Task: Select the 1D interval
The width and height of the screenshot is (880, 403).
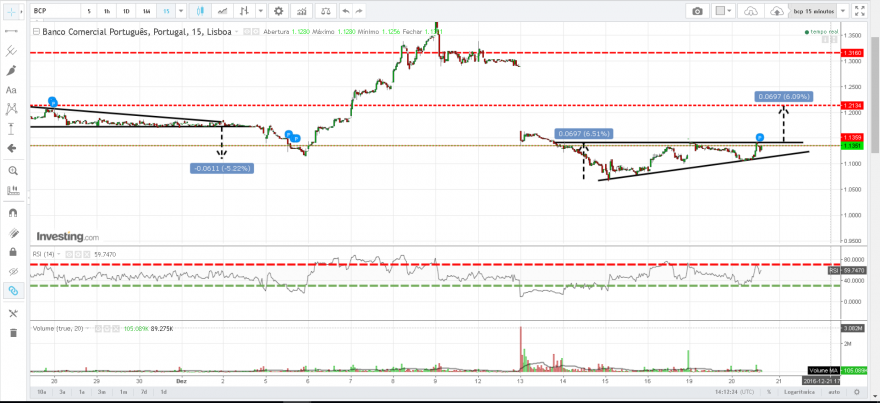Action: click(126, 11)
